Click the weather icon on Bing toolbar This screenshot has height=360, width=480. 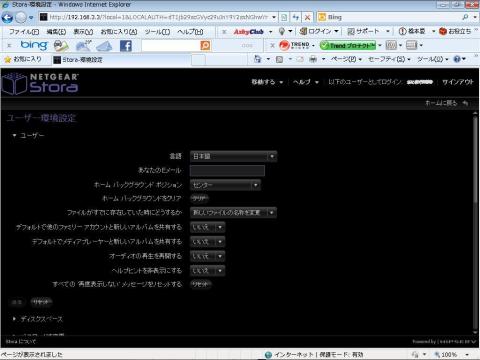pyautogui.click(x=83, y=45)
